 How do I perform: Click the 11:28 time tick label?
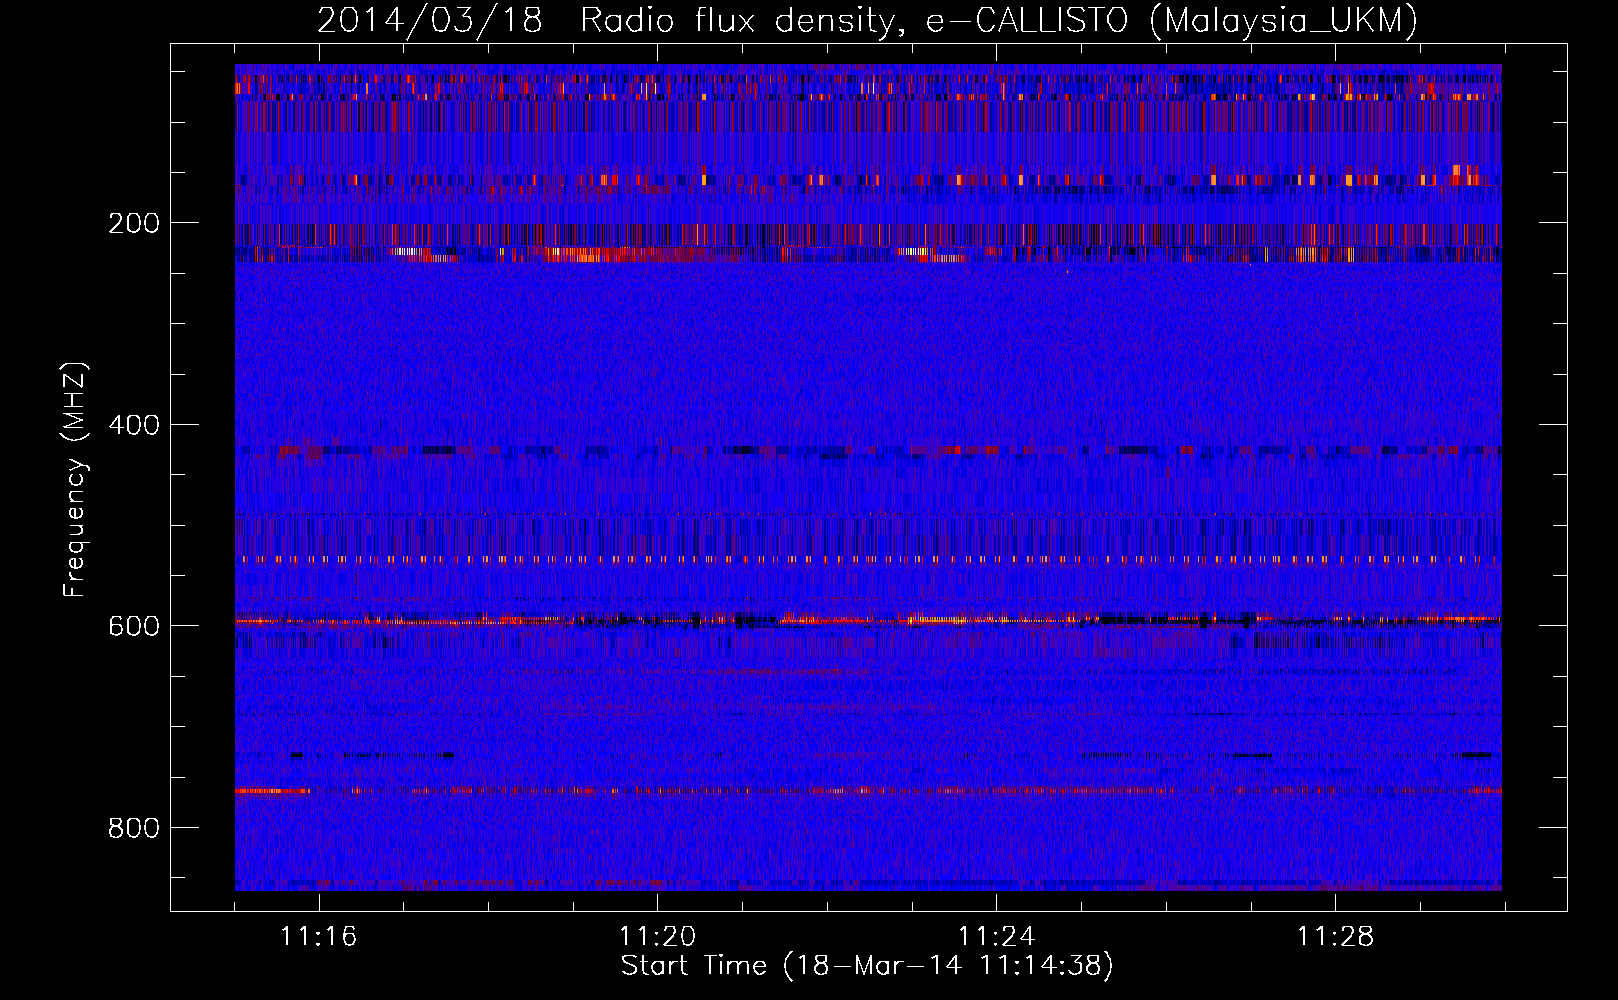[1336, 936]
